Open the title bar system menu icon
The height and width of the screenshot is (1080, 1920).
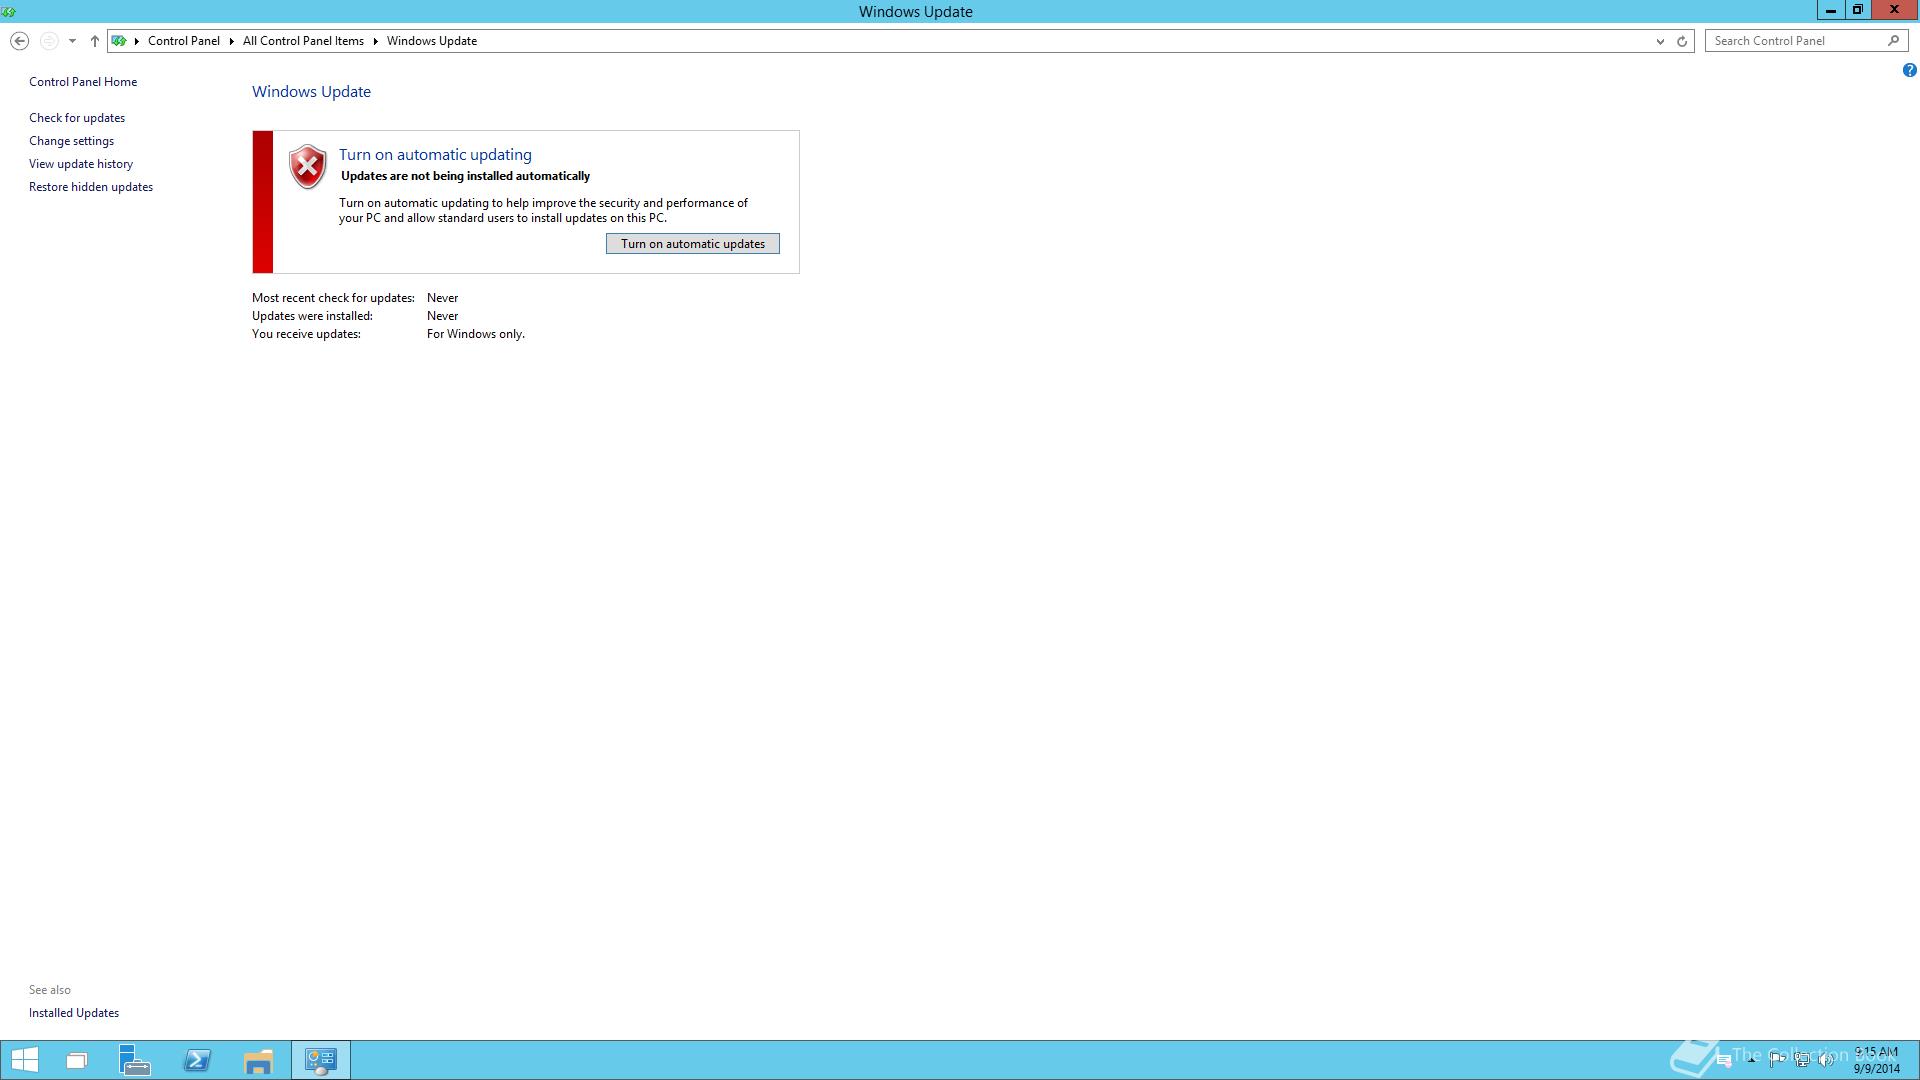pos(9,11)
